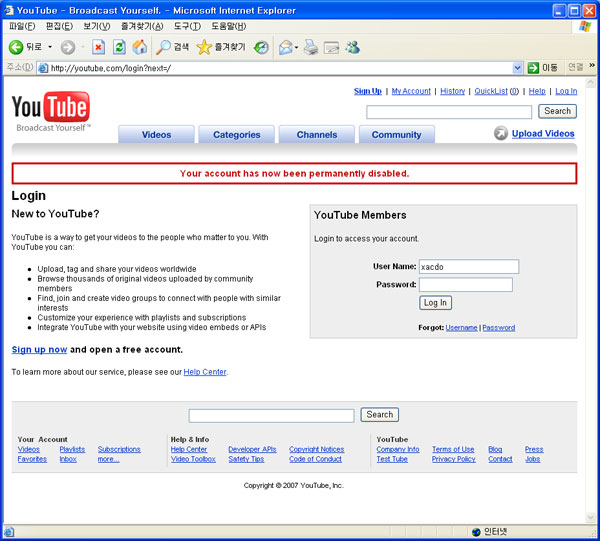The width and height of the screenshot is (600, 541).
Task: Click the top Search button
Action: (x=558, y=111)
